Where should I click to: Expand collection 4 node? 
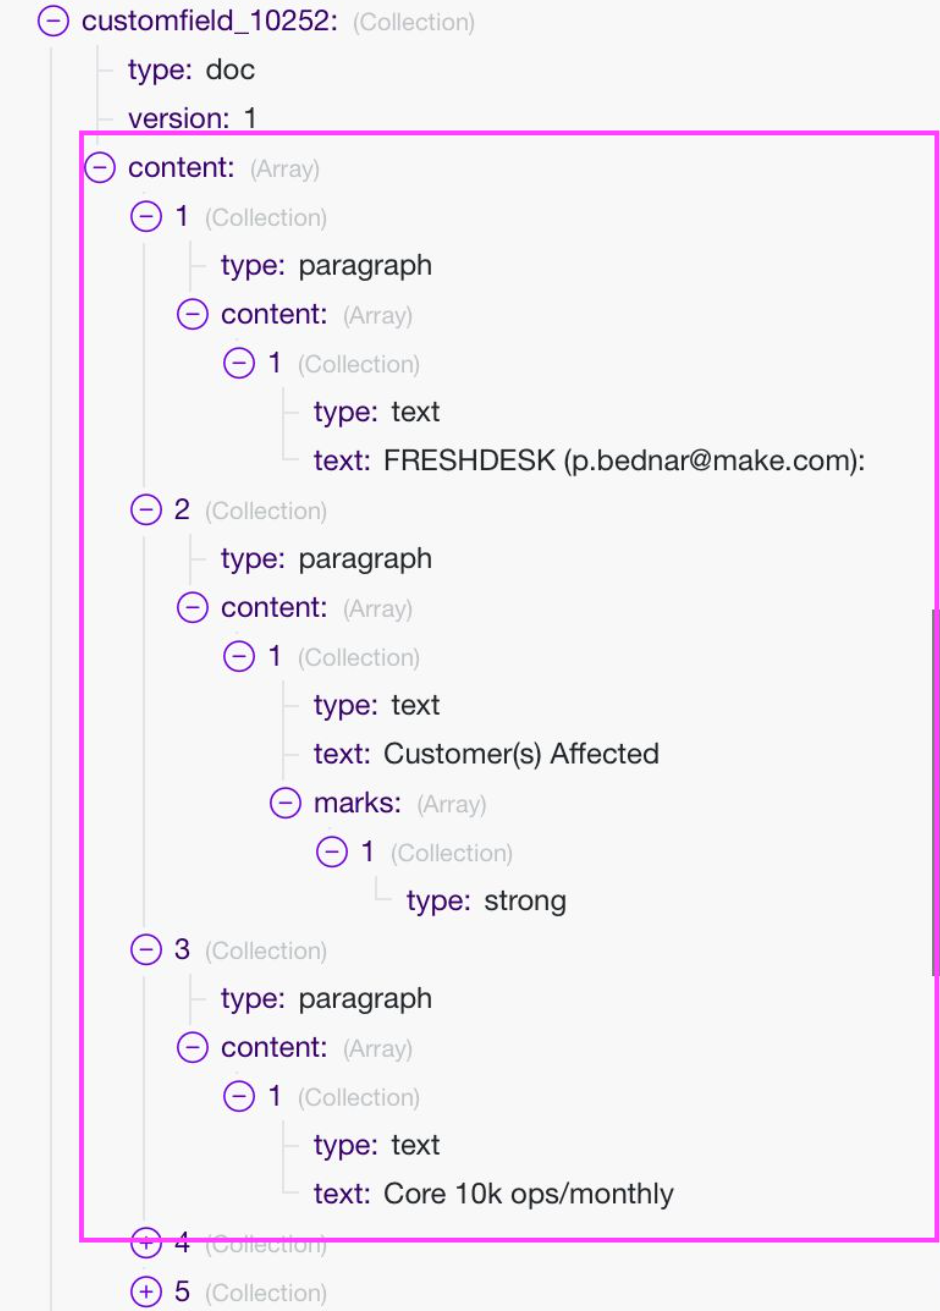click(146, 1243)
